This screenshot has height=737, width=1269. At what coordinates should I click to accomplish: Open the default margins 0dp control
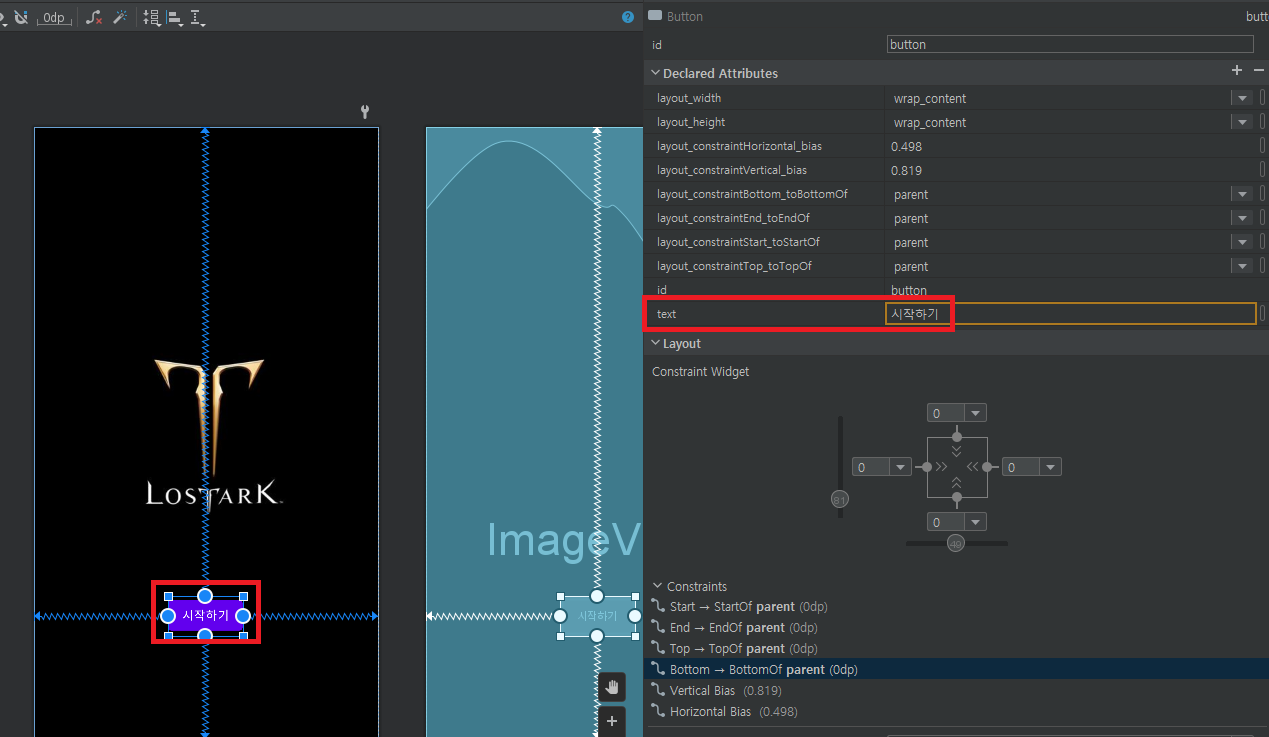point(54,18)
